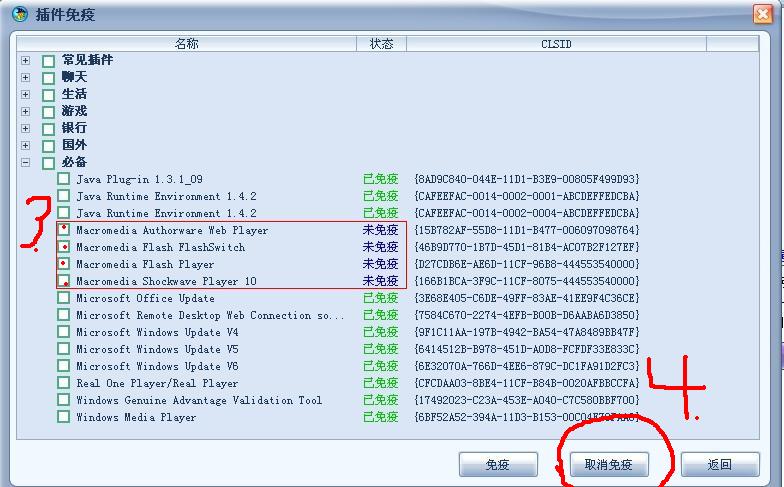Check the 聊天 group checkbox

(48, 78)
